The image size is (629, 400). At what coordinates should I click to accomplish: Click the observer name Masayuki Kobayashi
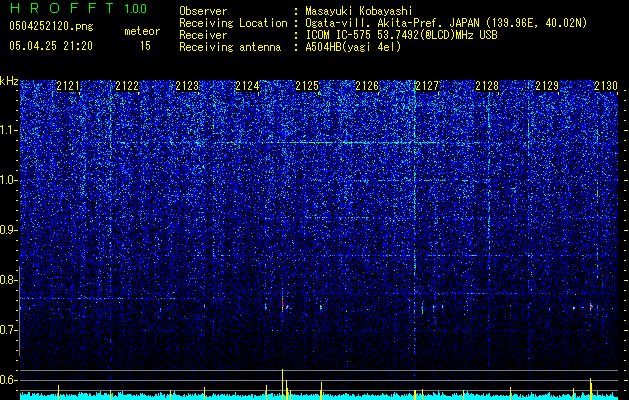click(359, 11)
